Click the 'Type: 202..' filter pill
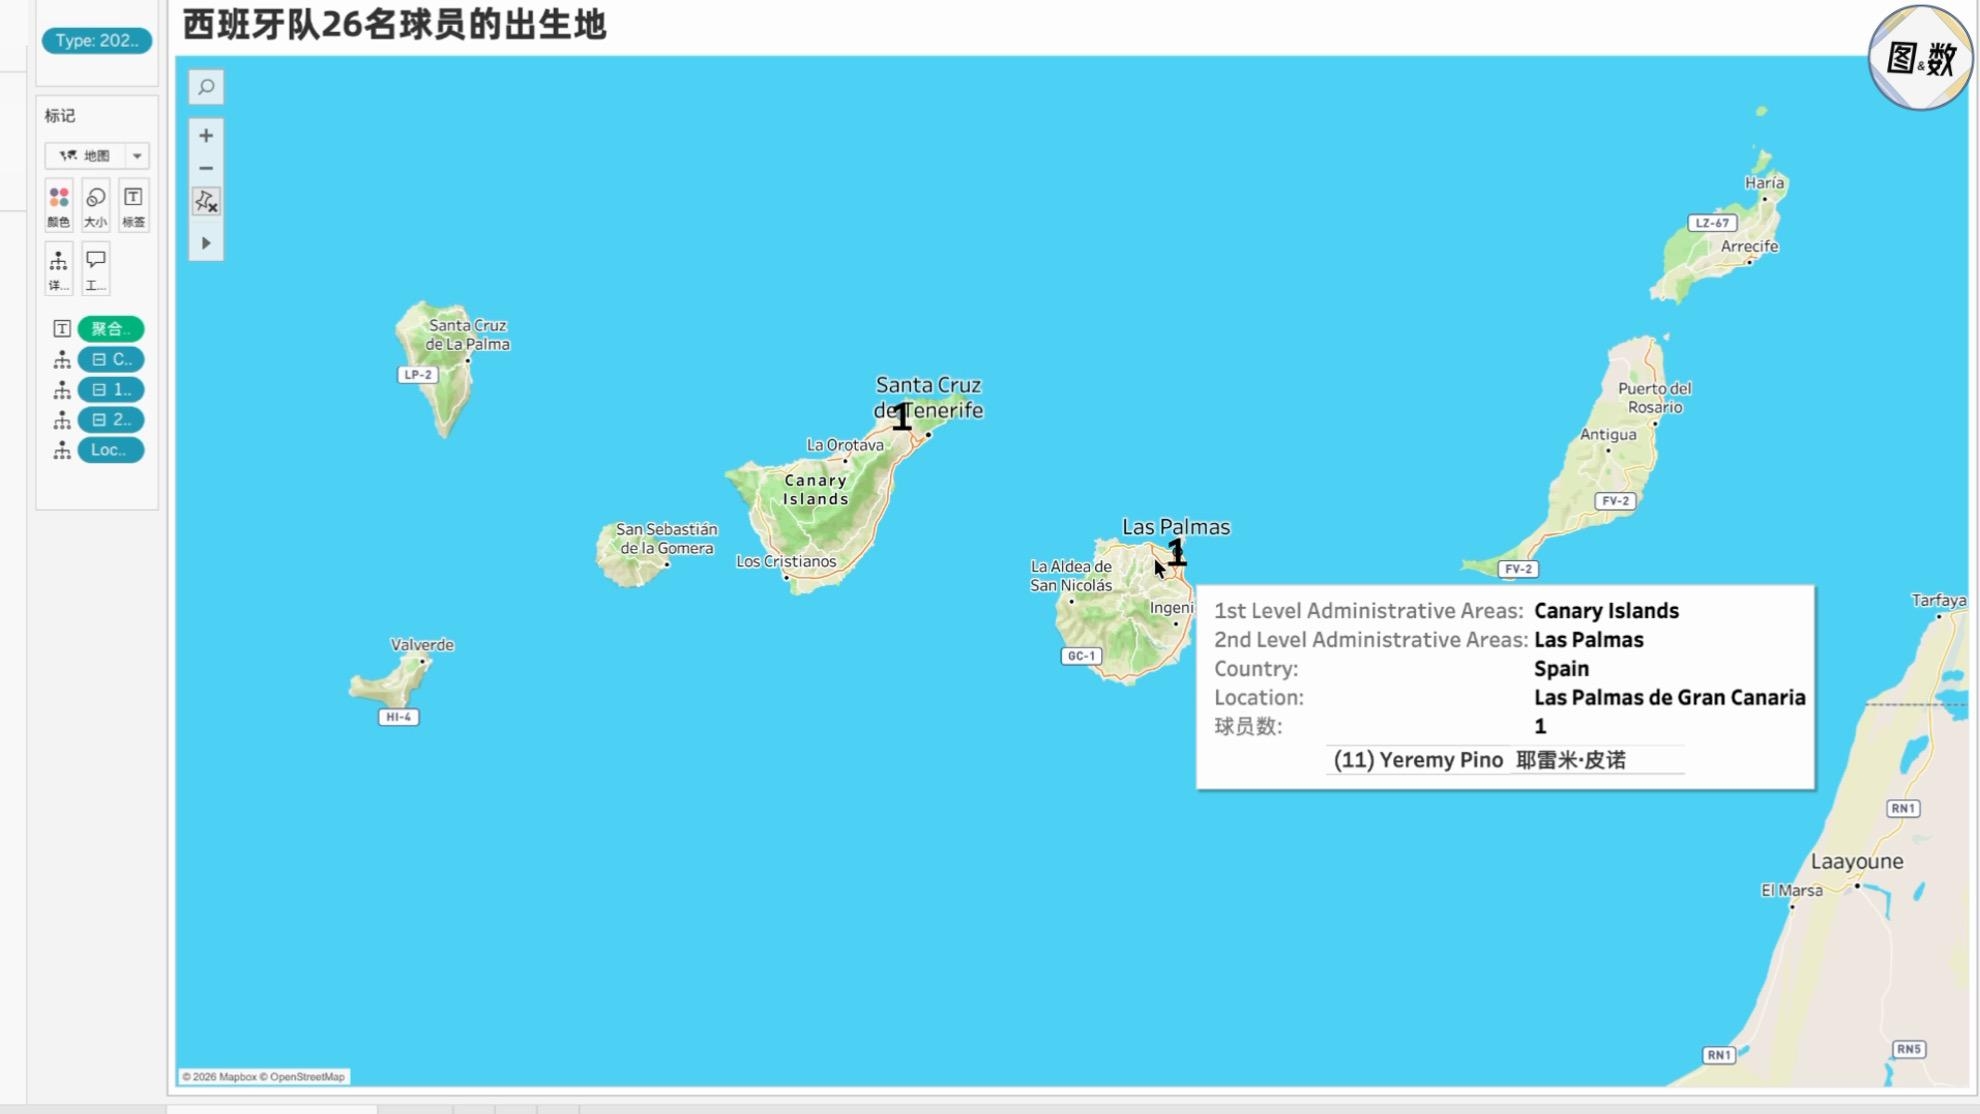This screenshot has height=1114, width=1980. click(97, 41)
